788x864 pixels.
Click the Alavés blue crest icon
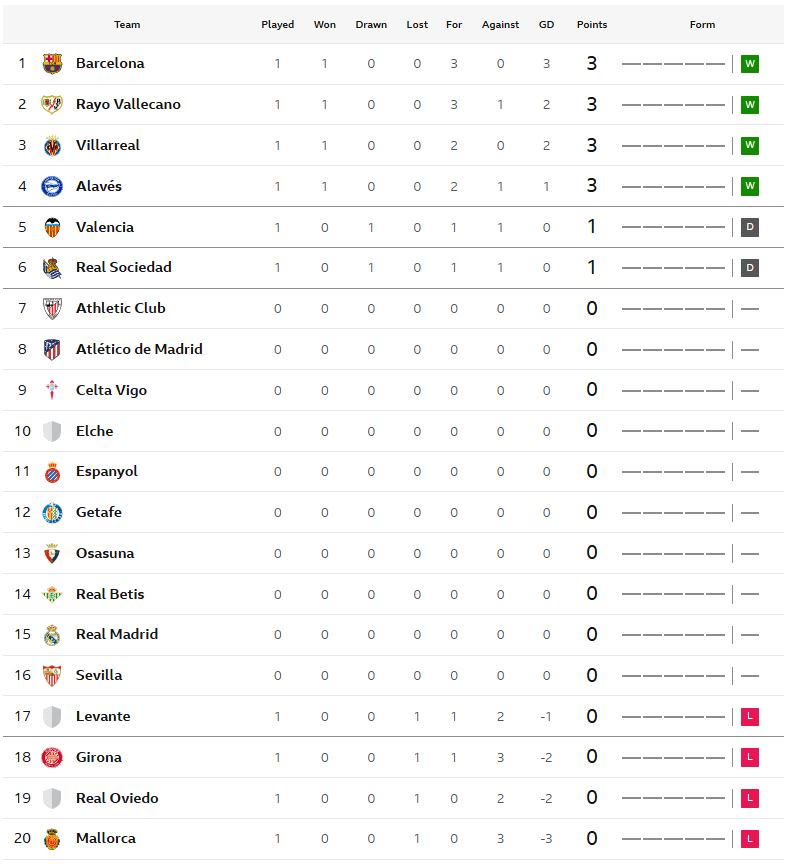click(x=52, y=187)
